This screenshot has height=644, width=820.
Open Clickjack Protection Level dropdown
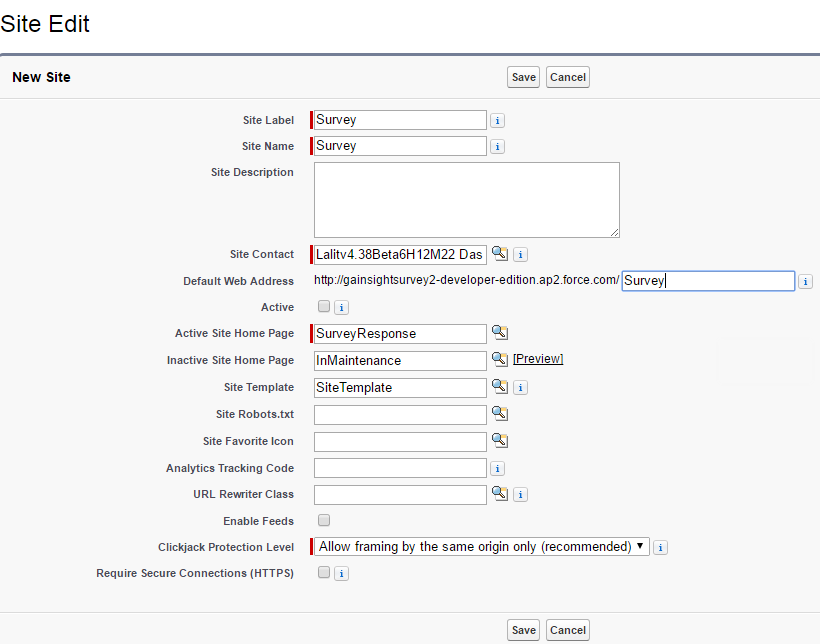482,547
